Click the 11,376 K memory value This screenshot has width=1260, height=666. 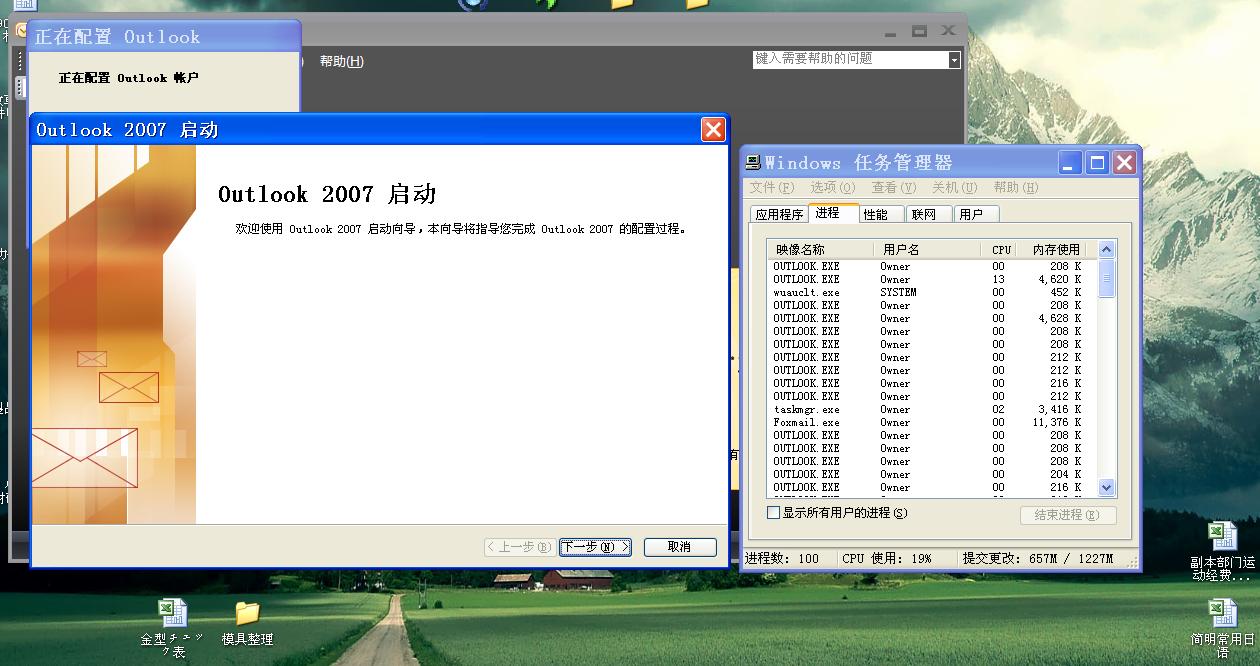tap(1057, 423)
